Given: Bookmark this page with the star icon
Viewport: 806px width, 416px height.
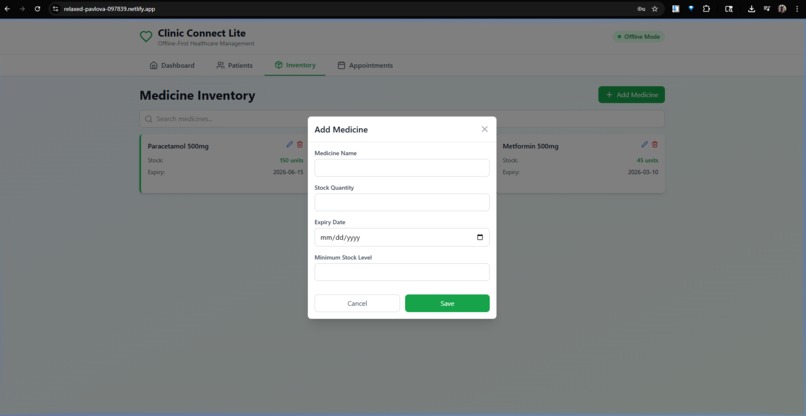Looking at the screenshot, I should click(654, 9).
